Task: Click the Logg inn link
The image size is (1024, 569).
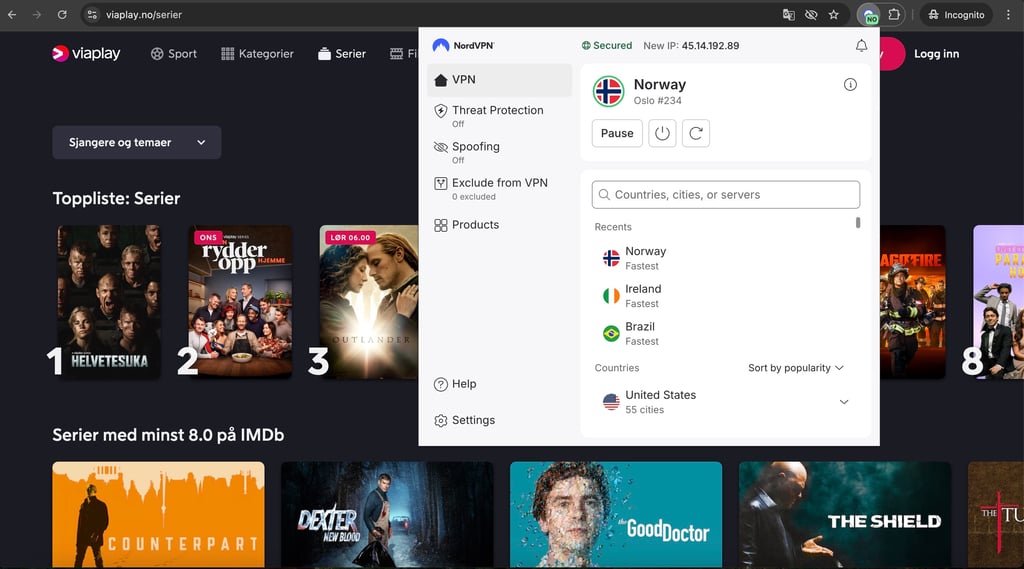Action: (x=936, y=54)
